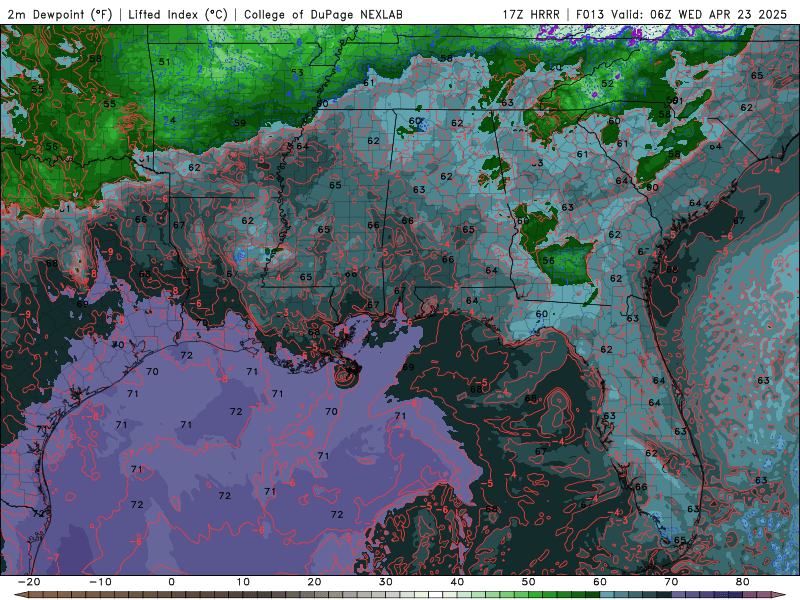The width and height of the screenshot is (800, 600).
Task: Click the '17Z HRRR' model run label
Action: coord(531,14)
